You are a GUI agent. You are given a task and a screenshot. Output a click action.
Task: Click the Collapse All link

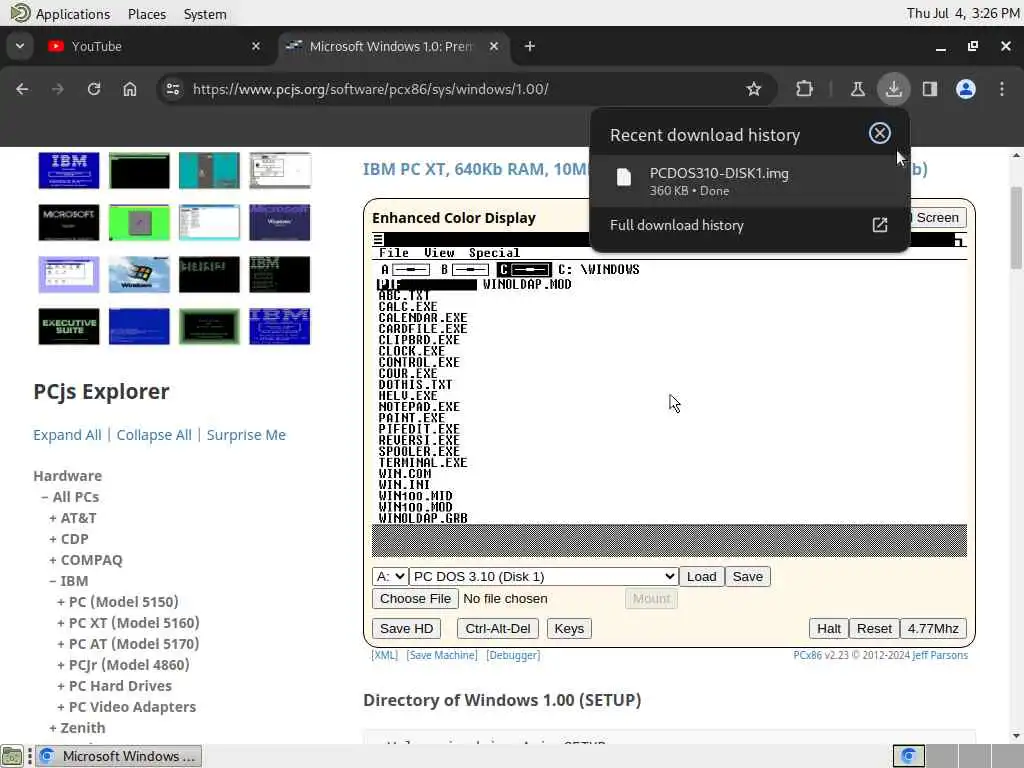[x=154, y=435]
